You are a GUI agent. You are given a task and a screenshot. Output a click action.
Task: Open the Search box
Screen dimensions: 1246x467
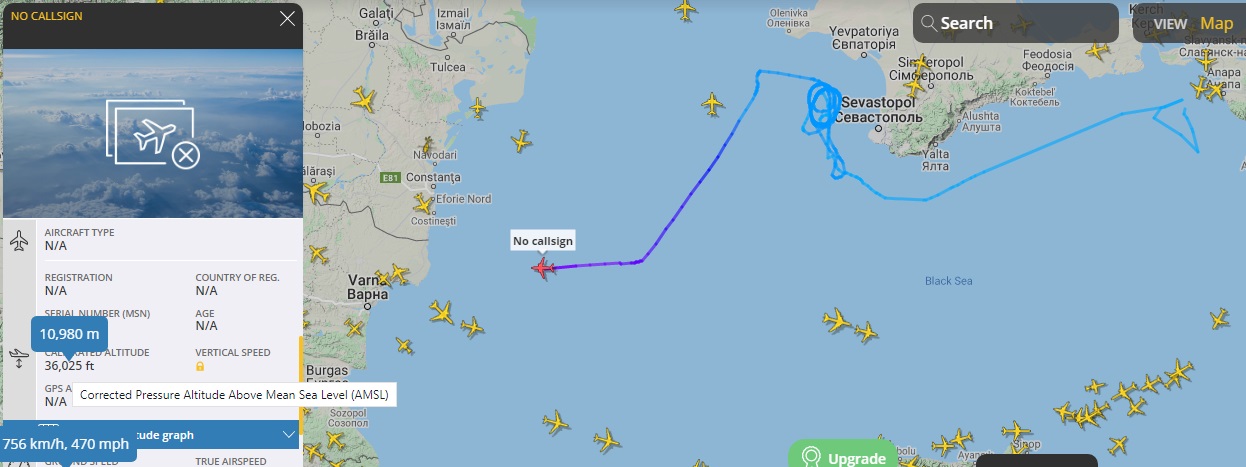pos(1015,22)
